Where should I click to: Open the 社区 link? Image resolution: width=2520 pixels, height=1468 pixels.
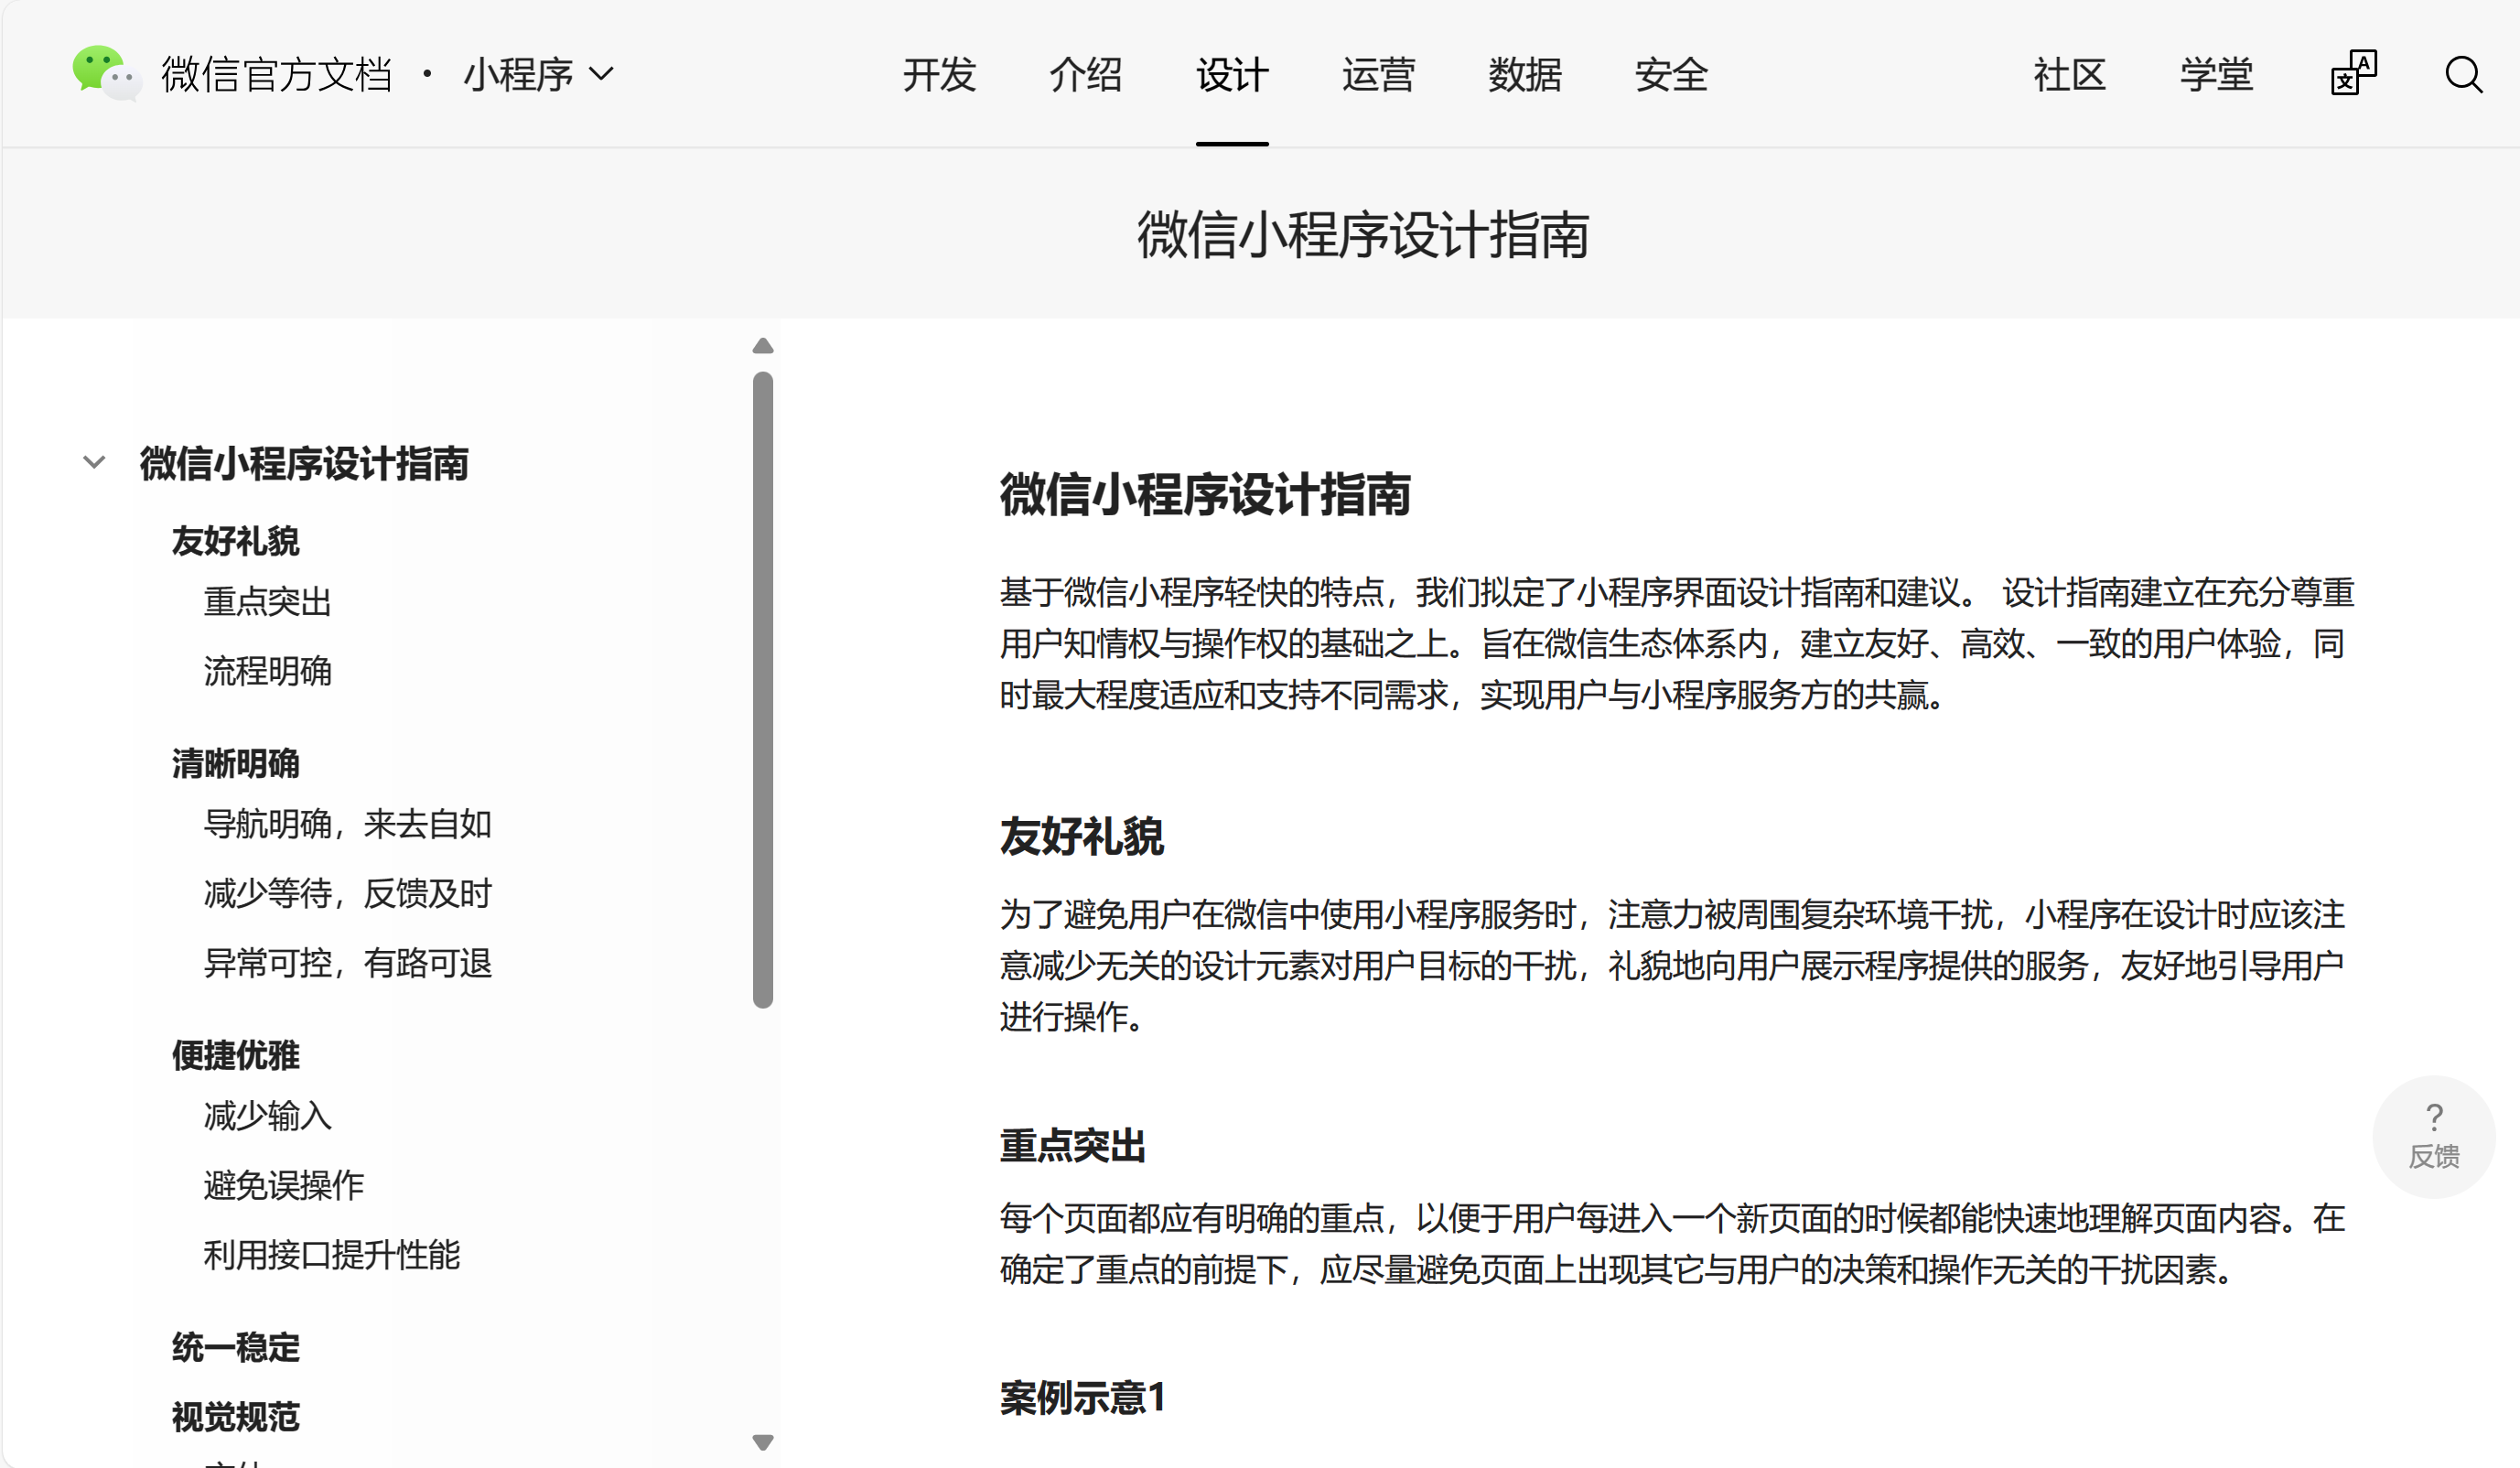2069,75
